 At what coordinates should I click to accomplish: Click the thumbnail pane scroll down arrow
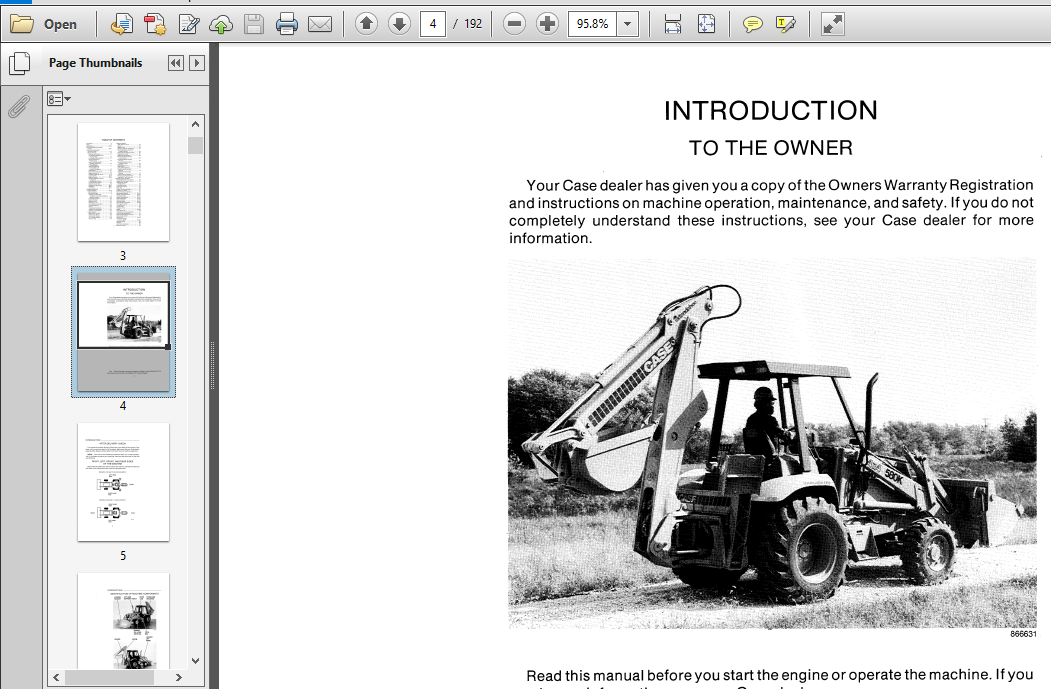(195, 660)
